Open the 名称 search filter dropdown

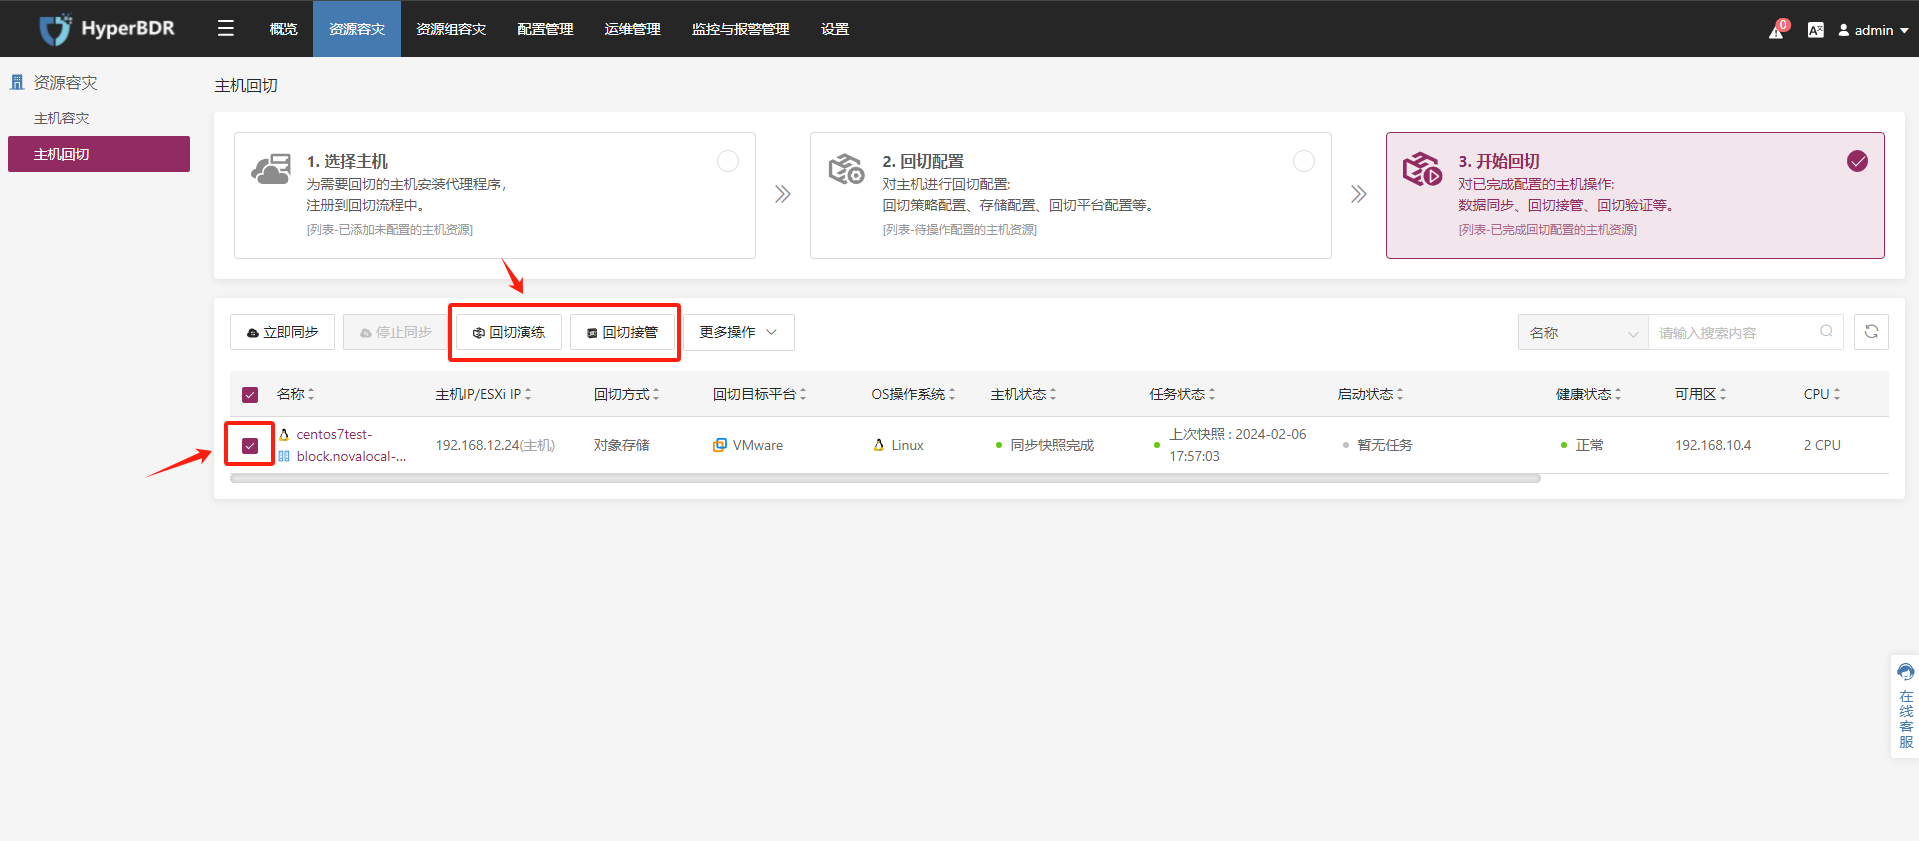1583,332
